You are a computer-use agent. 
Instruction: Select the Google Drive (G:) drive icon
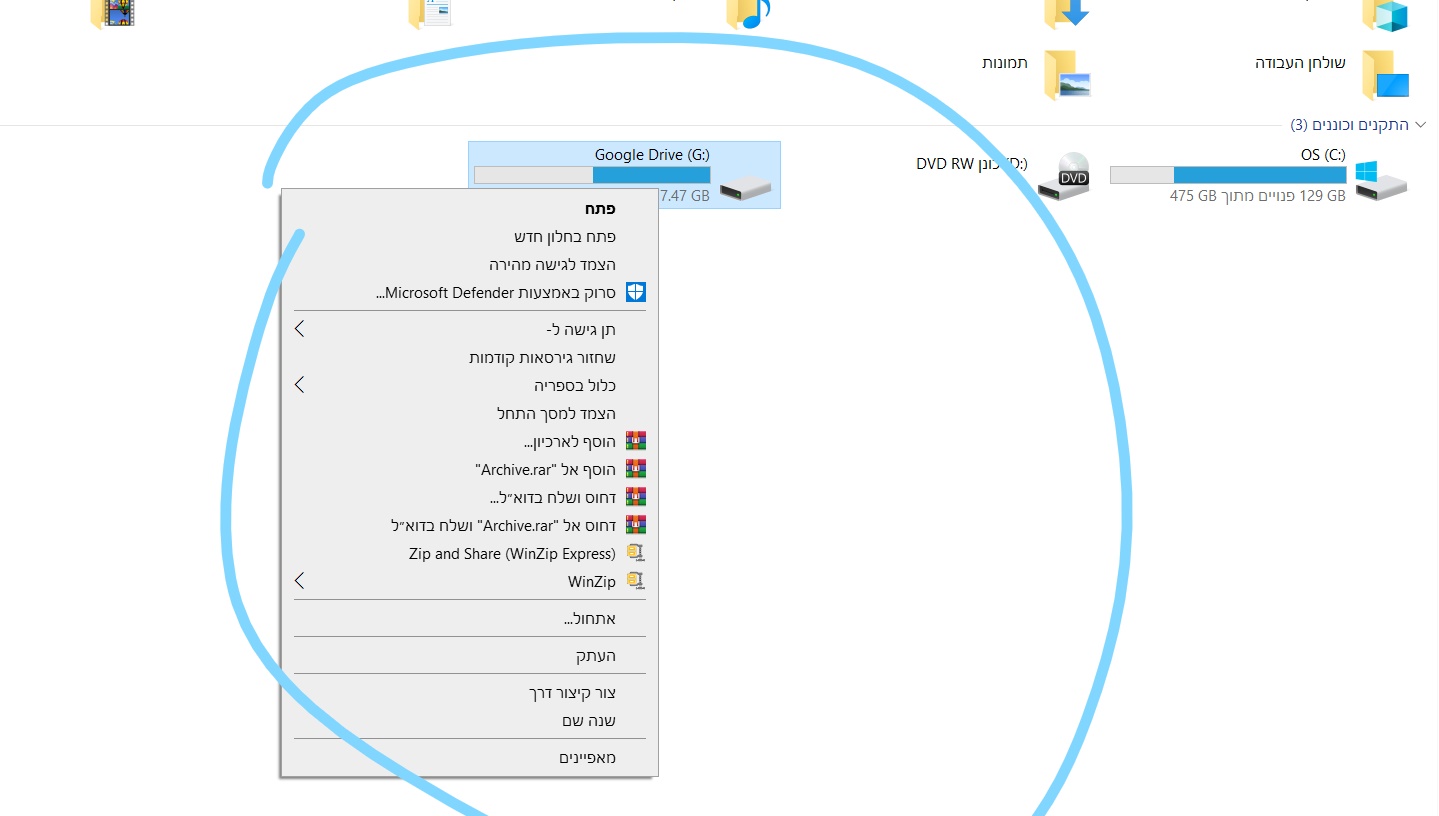[x=746, y=186]
